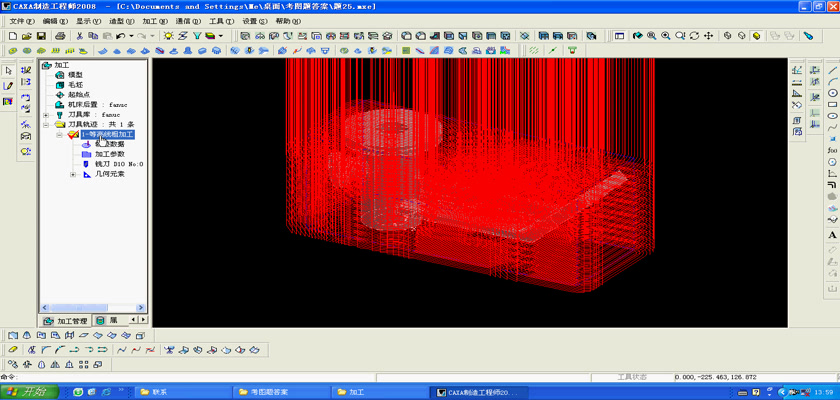Viewport: 840px width, 400px height.
Task: Select the pencil sketch tool in left sidebar
Action: [8, 86]
